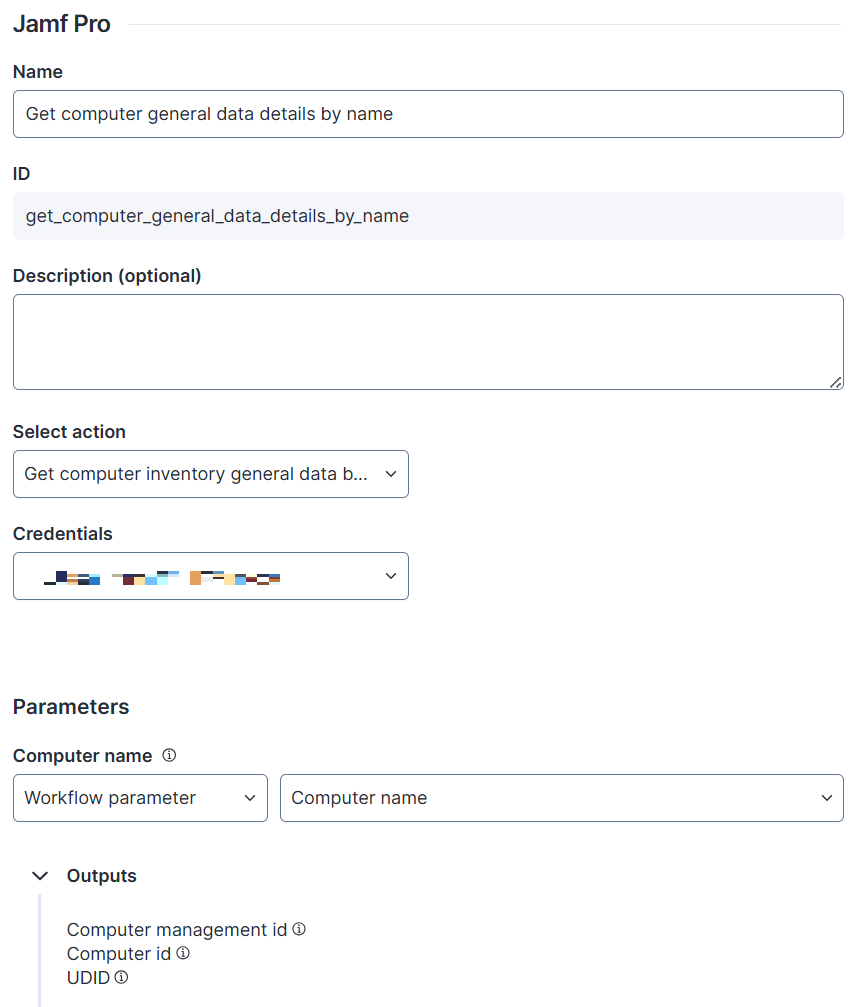
Task: Click the Parameters section heading
Action: pyautogui.click(x=71, y=707)
